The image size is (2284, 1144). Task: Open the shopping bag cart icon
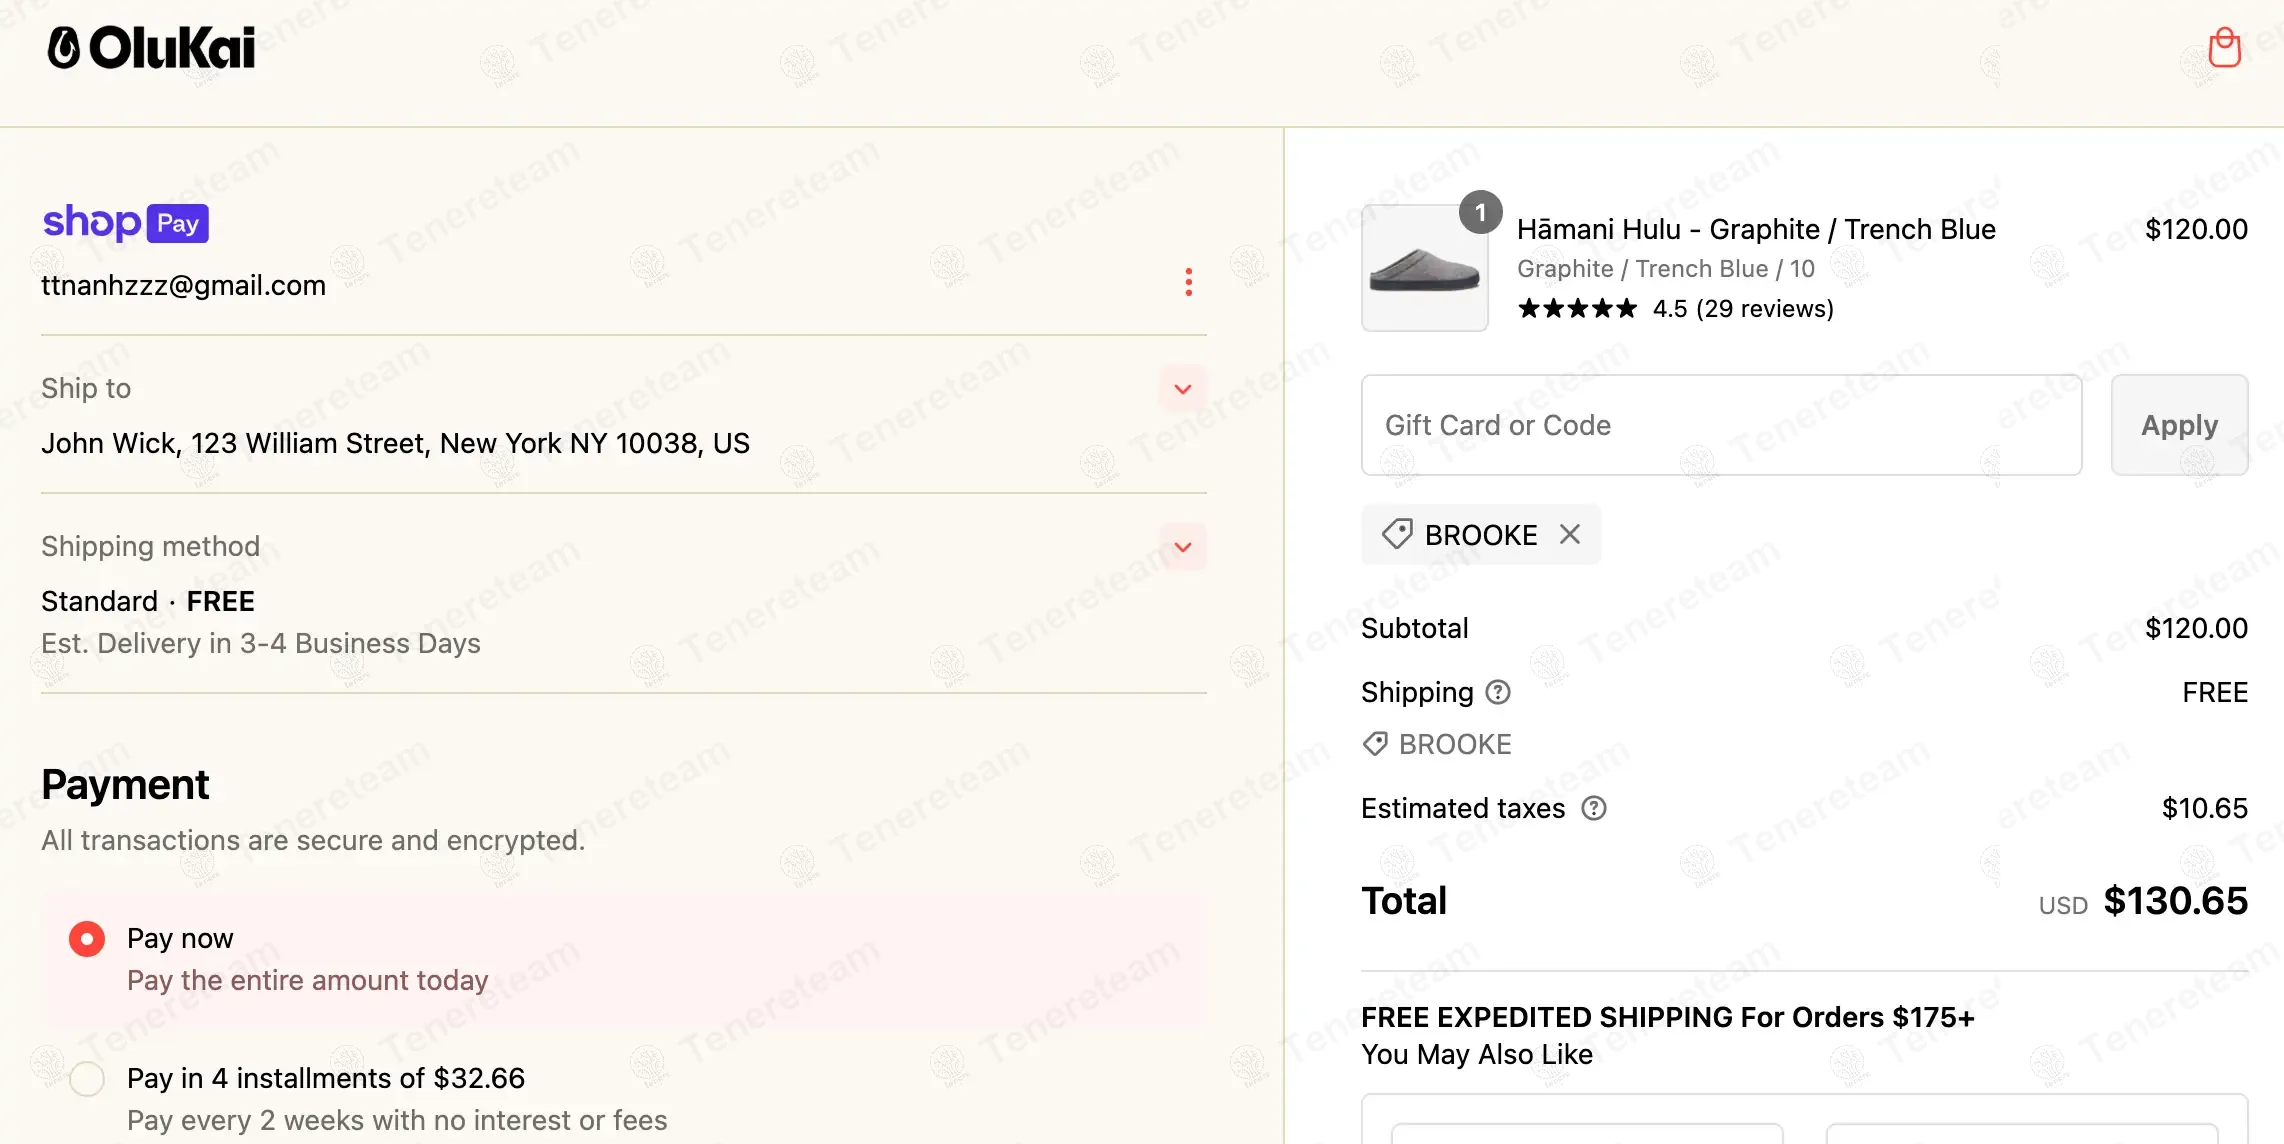click(2224, 48)
